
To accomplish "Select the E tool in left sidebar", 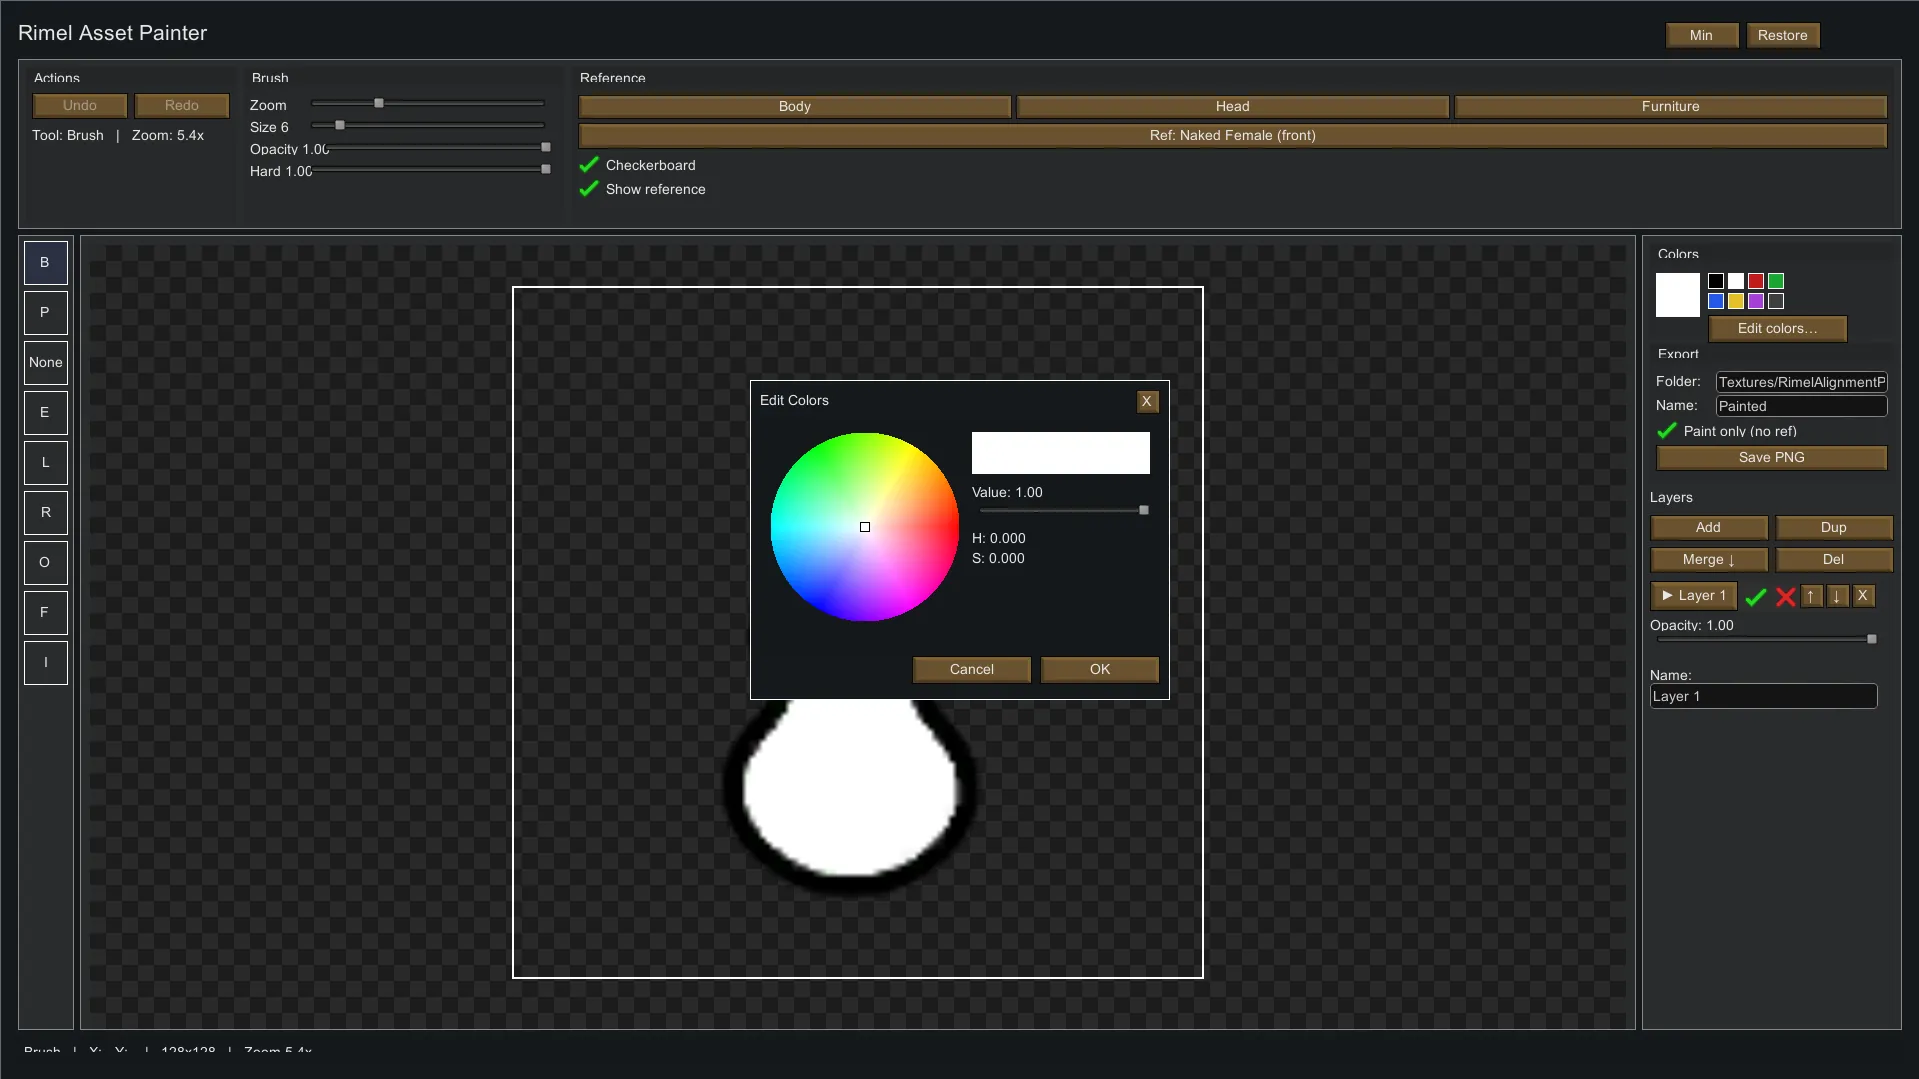I will coord(45,413).
